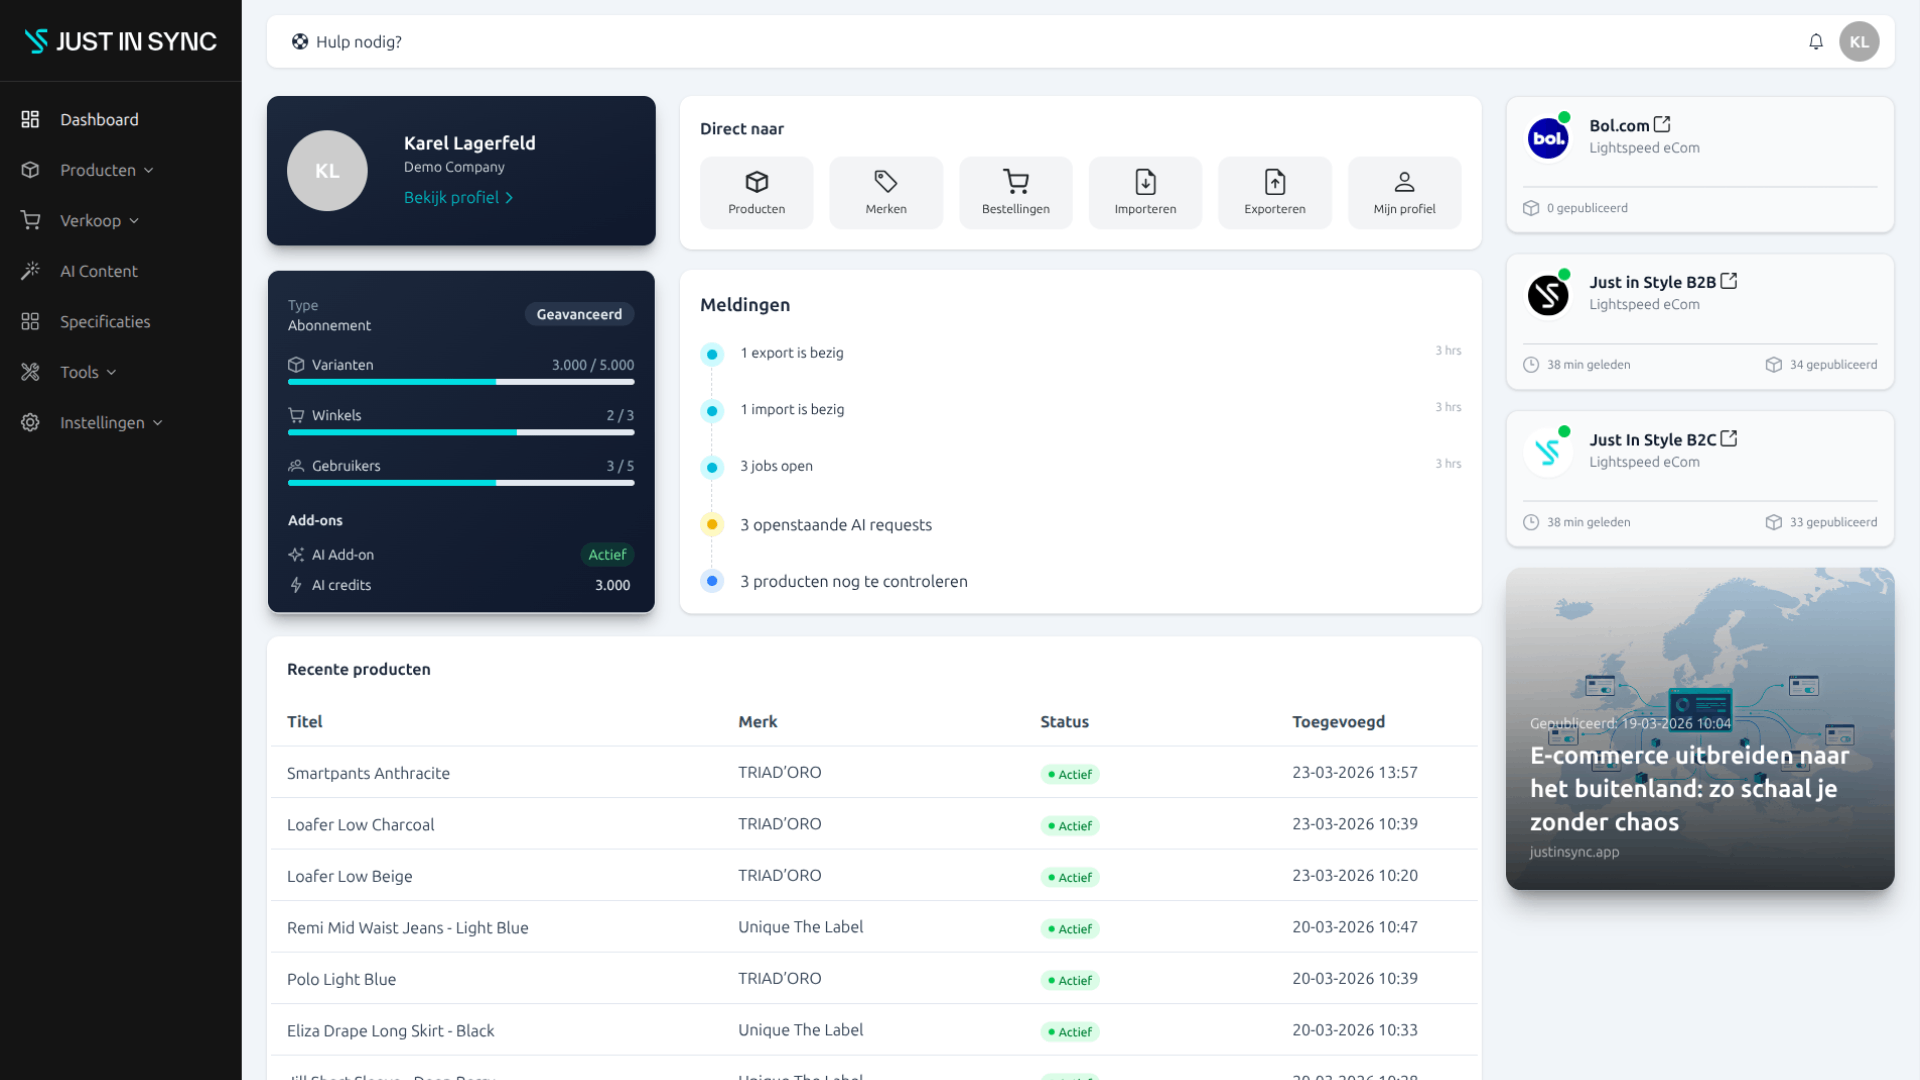Expand the Producten sidebar menu
This screenshot has width=1920, height=1080.
[148, 170]
